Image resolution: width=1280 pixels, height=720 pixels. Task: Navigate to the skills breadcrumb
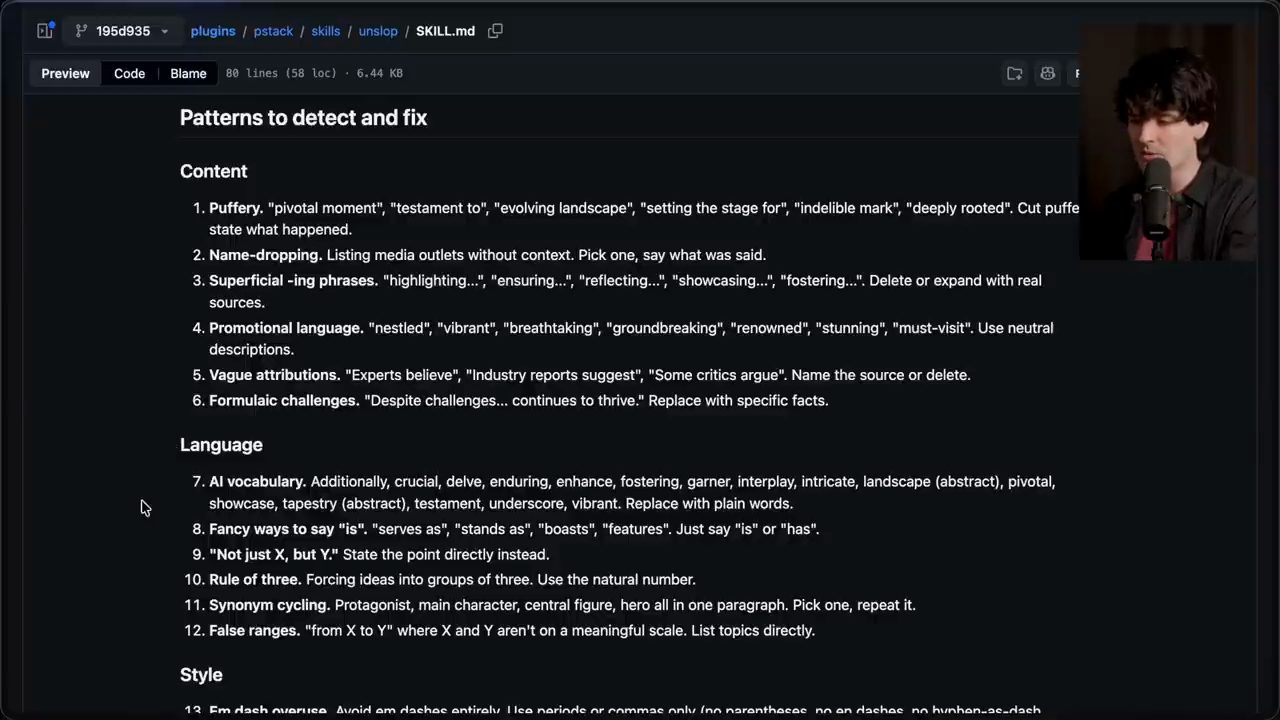[x=325, y=31]
